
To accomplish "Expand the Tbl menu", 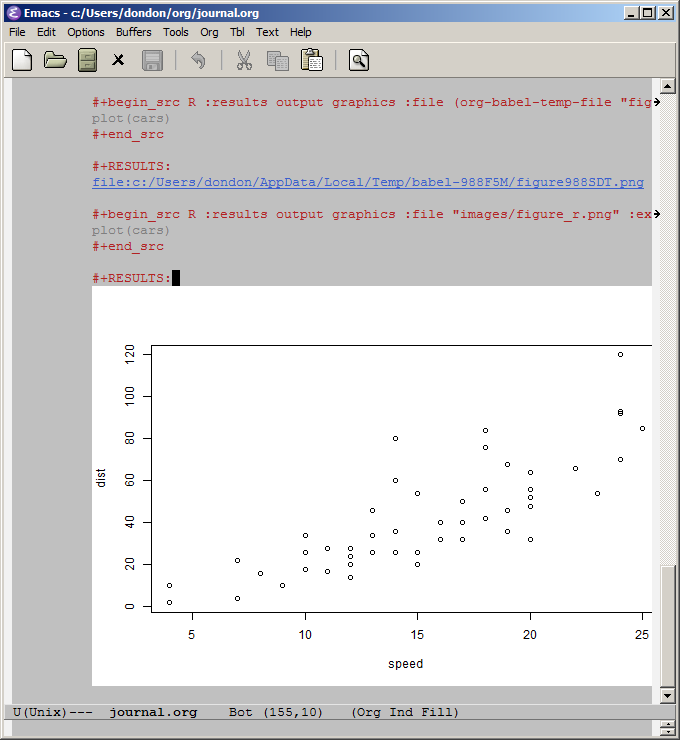I will [x=237, y=32].
